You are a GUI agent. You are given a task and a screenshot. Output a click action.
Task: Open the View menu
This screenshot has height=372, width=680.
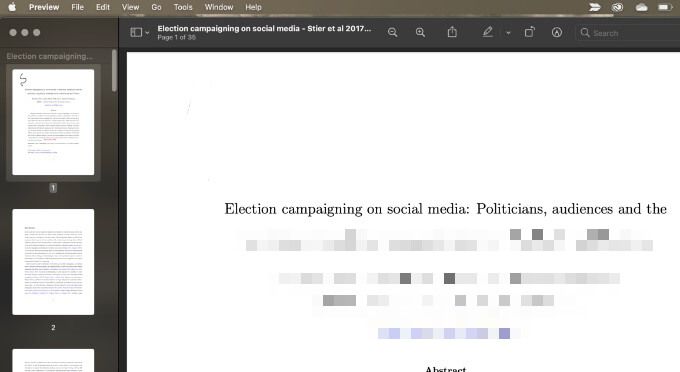tap(130, 7)
